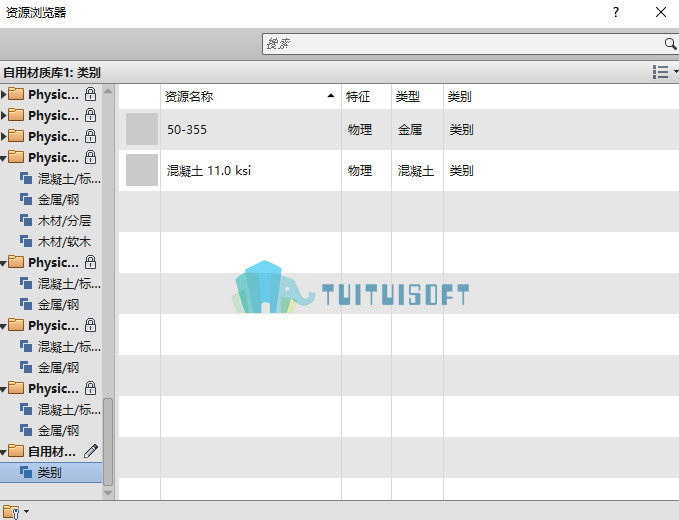Select the 金属/钢 item directly above 自用材 folder
The image size is (679, 520).
tap(58, 430)
